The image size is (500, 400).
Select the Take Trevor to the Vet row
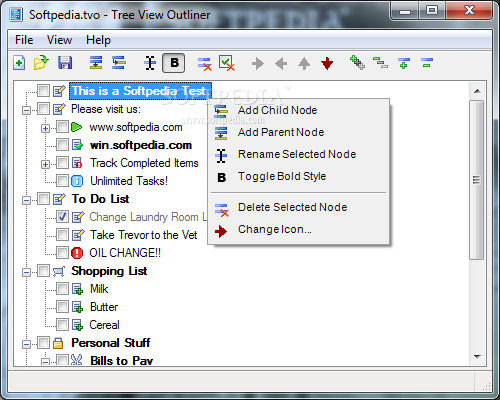(144, 235)
